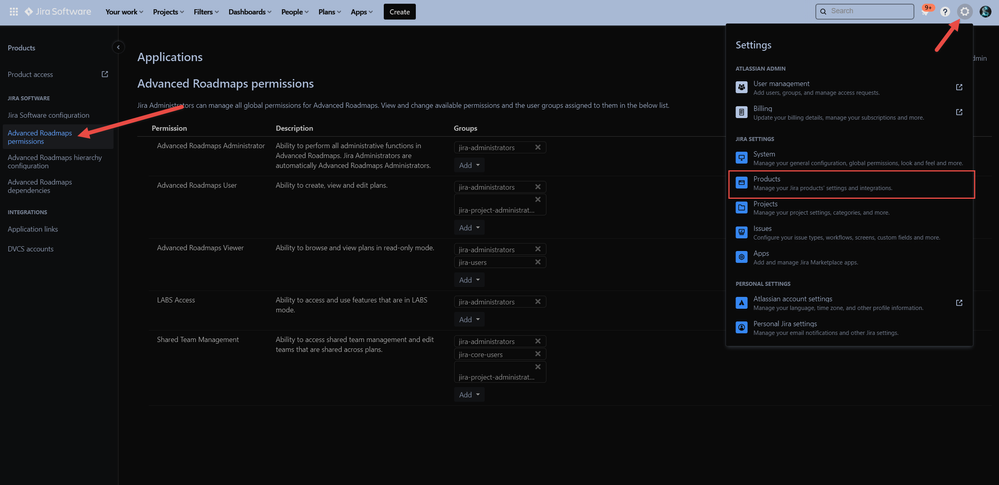Viewport: 999px width, 485px height.
Task: Remove jira-users from Advanced Roadmaps Viewer
Action: tap(538, 262)
